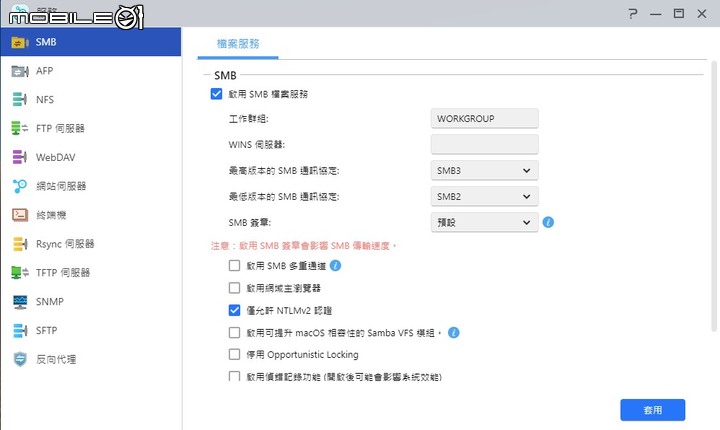Viewport: 720px width, 430px height.
Task: Open 最高版本的 SMB 通訊協定 dropdown
Action: (x=484, y=170)
